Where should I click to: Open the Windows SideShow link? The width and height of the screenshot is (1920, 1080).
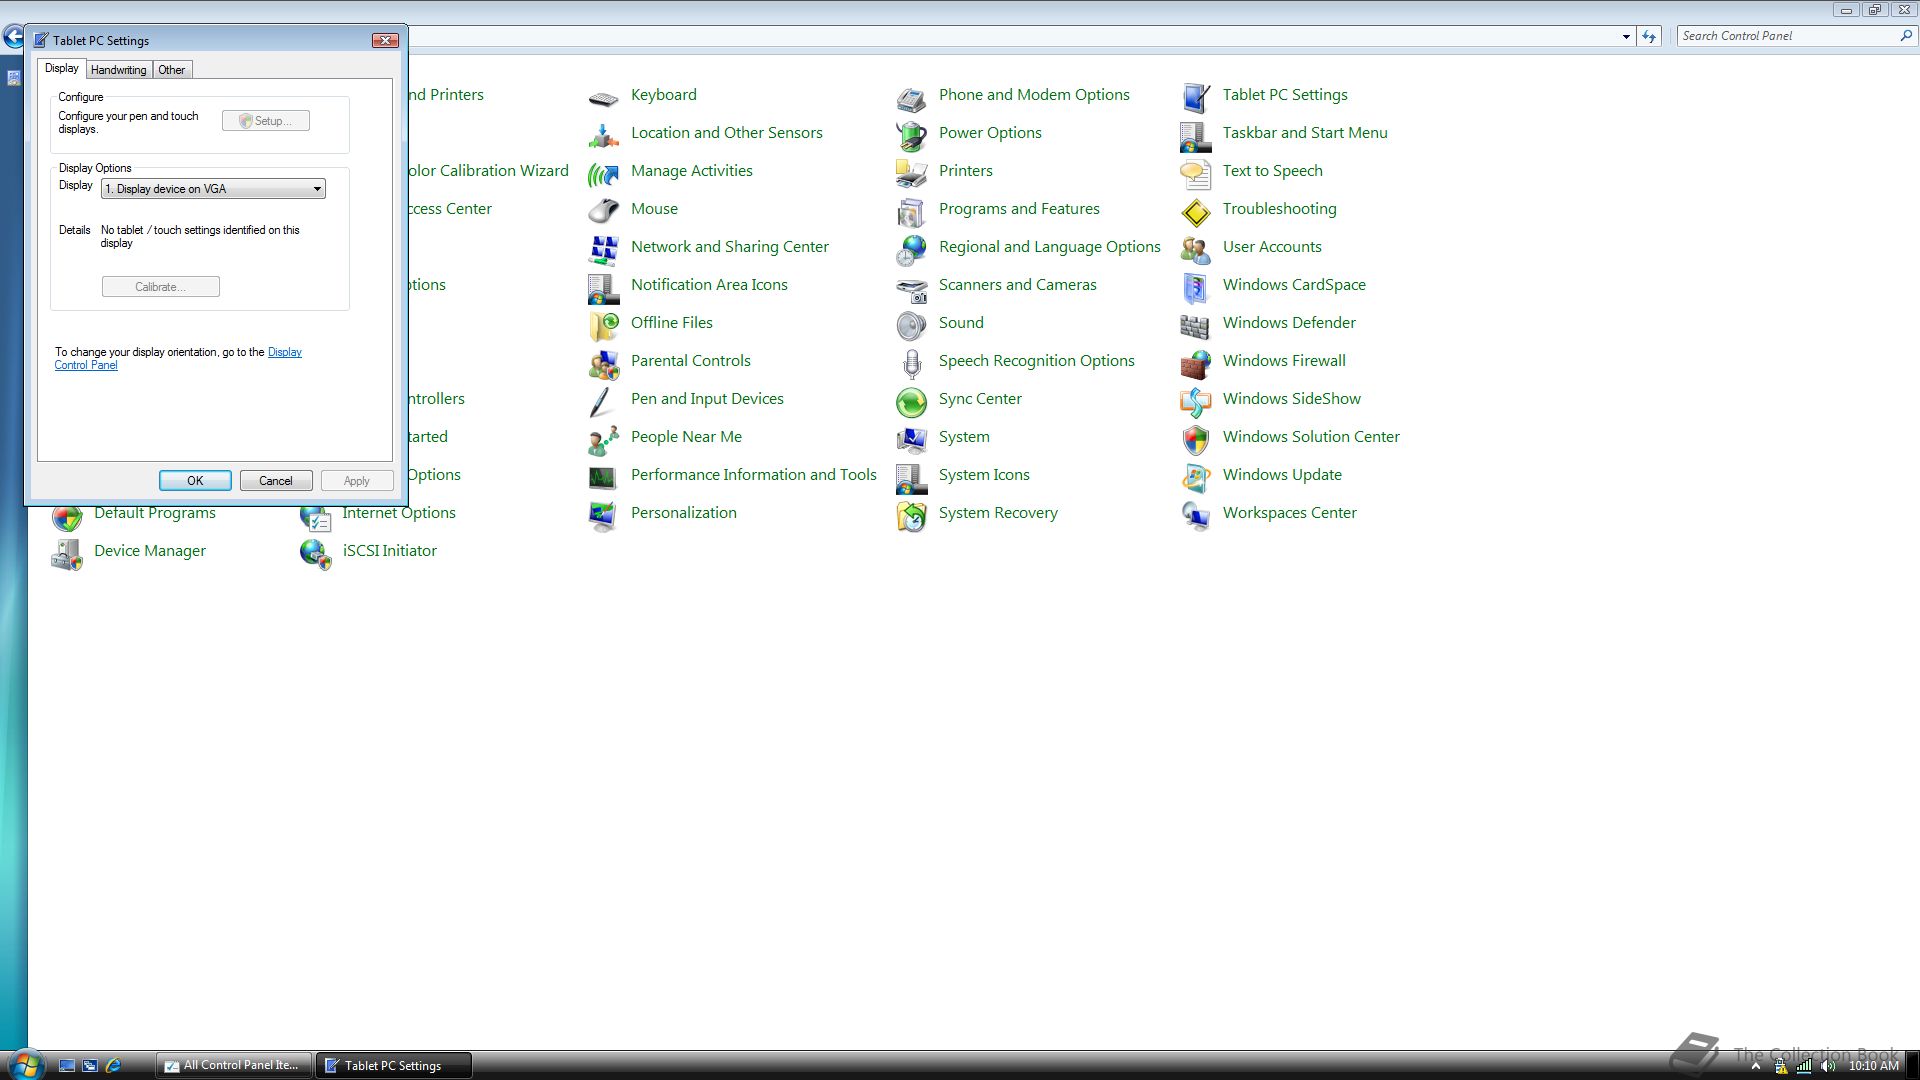(x=1291, y=398)
